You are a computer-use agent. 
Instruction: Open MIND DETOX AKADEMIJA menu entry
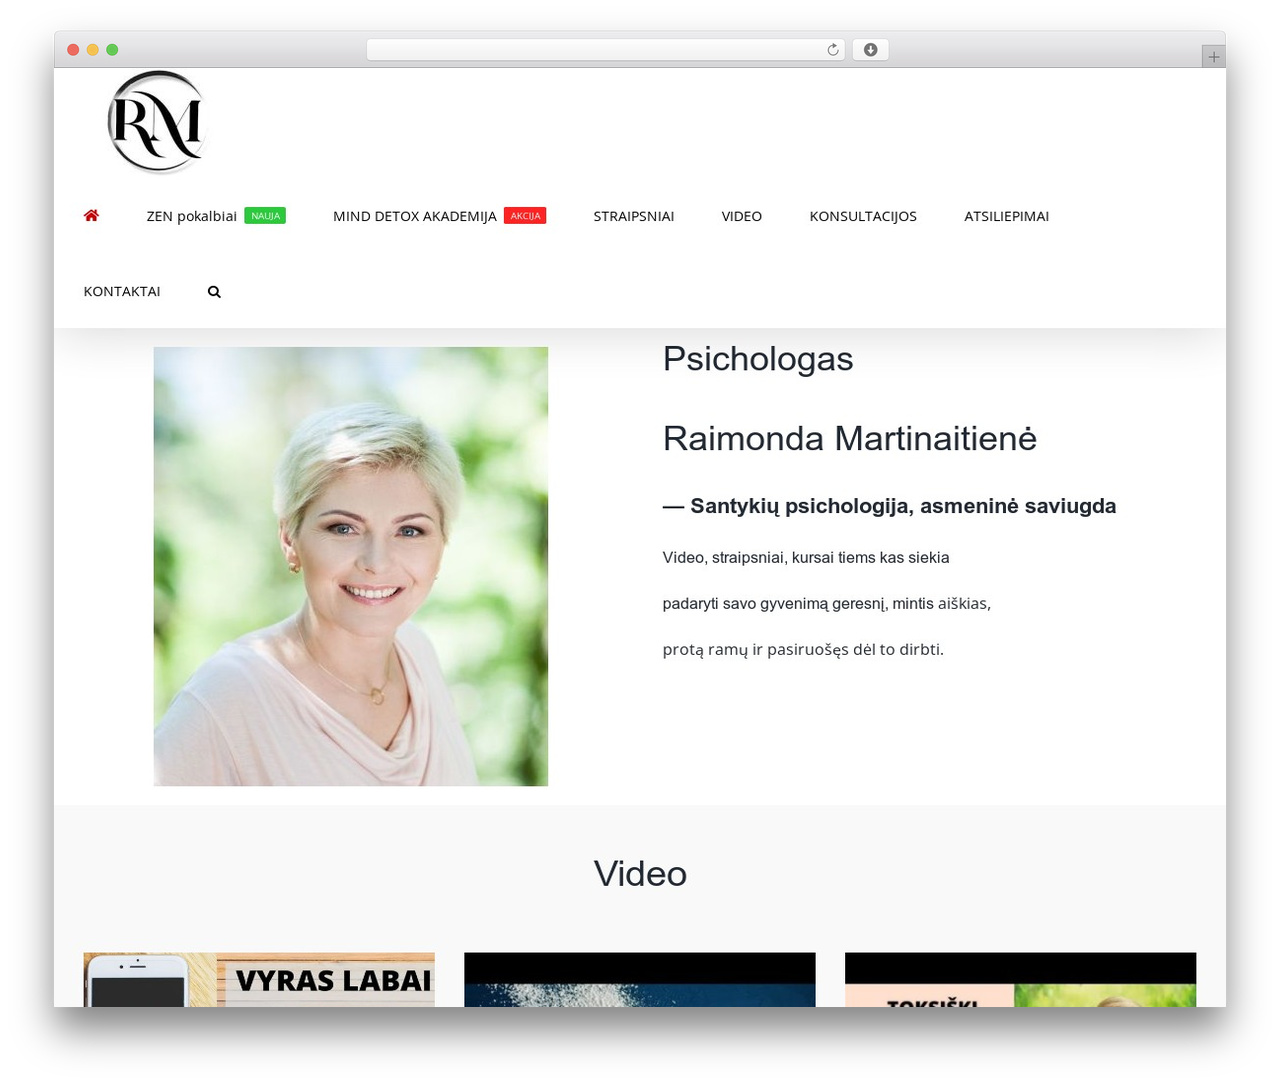414,216
